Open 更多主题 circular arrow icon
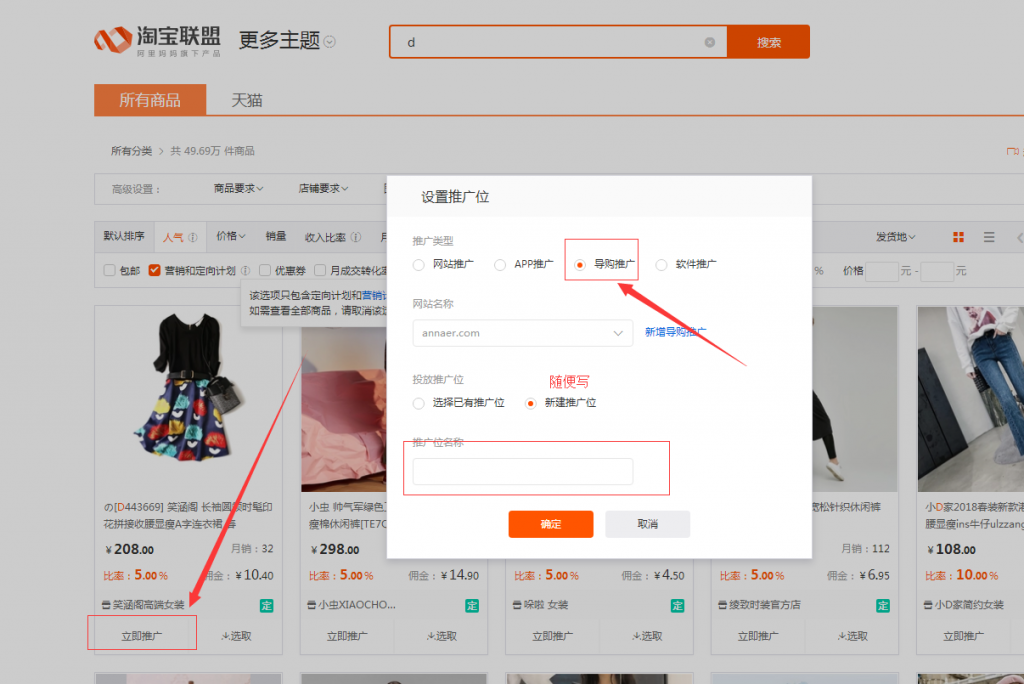This screenshot has height=684, width=1024. [x=330, y=42]
